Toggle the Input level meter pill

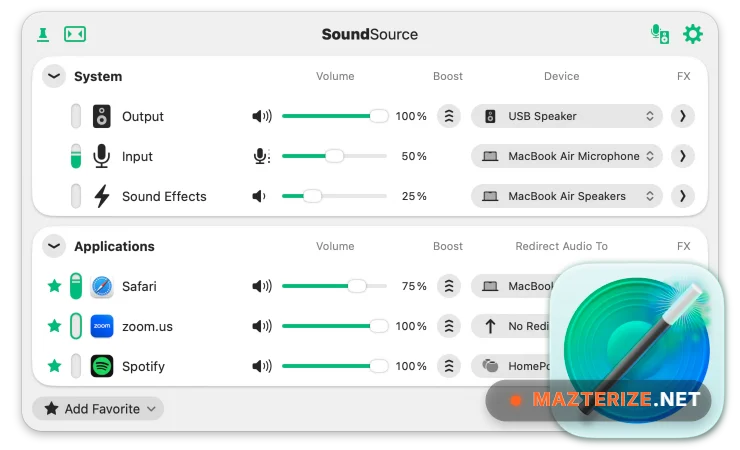click(x=76, y=156)
